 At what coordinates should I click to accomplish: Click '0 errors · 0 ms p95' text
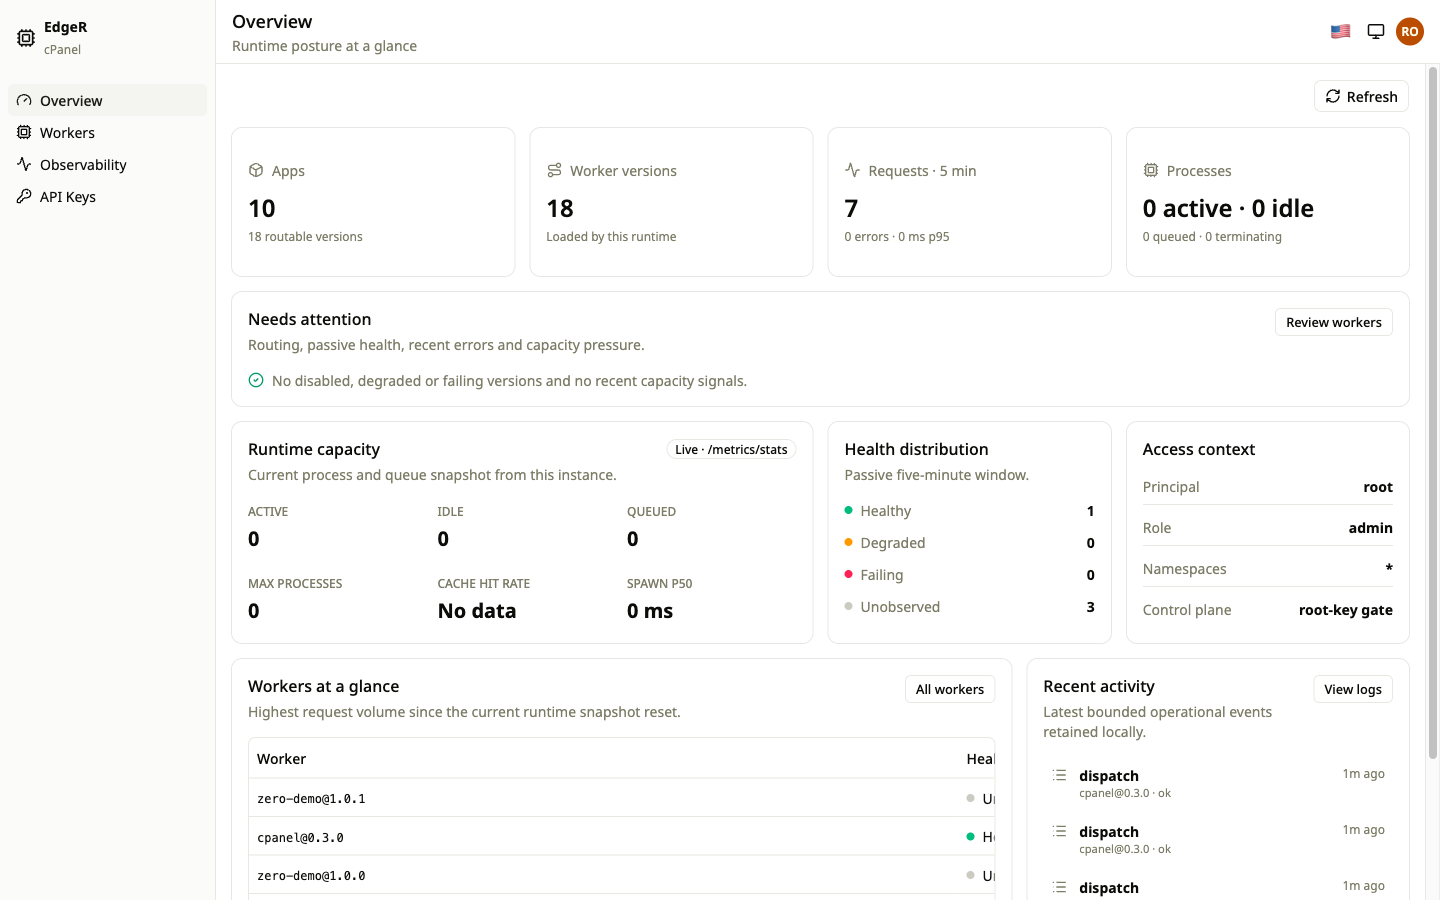click(897, 237)
